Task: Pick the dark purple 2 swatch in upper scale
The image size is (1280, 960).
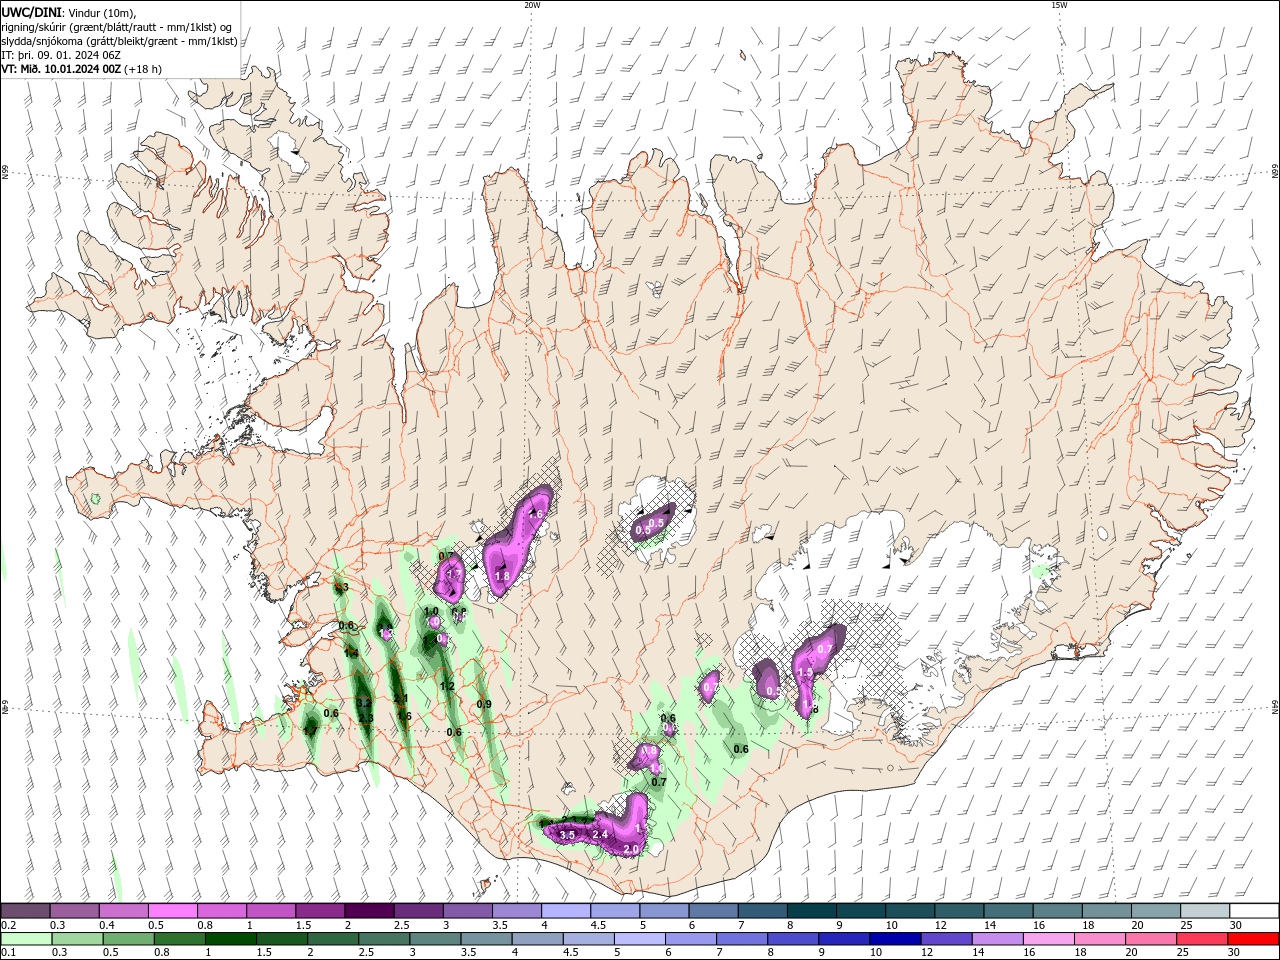Action: coord(369,911)
